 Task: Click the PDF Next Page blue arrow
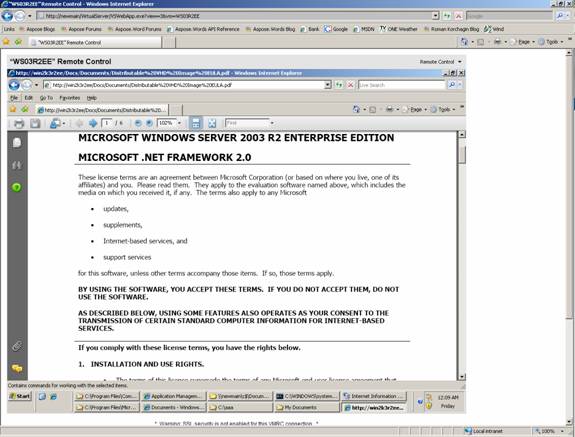93,123
